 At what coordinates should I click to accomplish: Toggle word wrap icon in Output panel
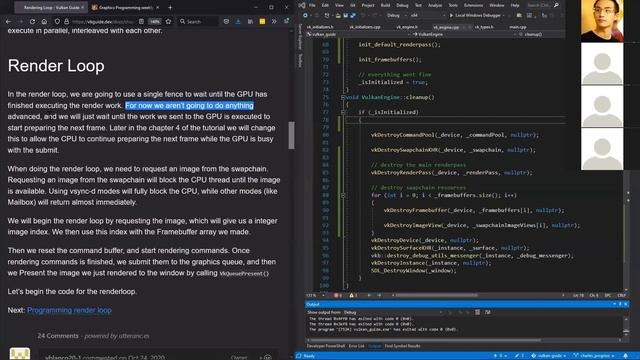pos(487,312)
